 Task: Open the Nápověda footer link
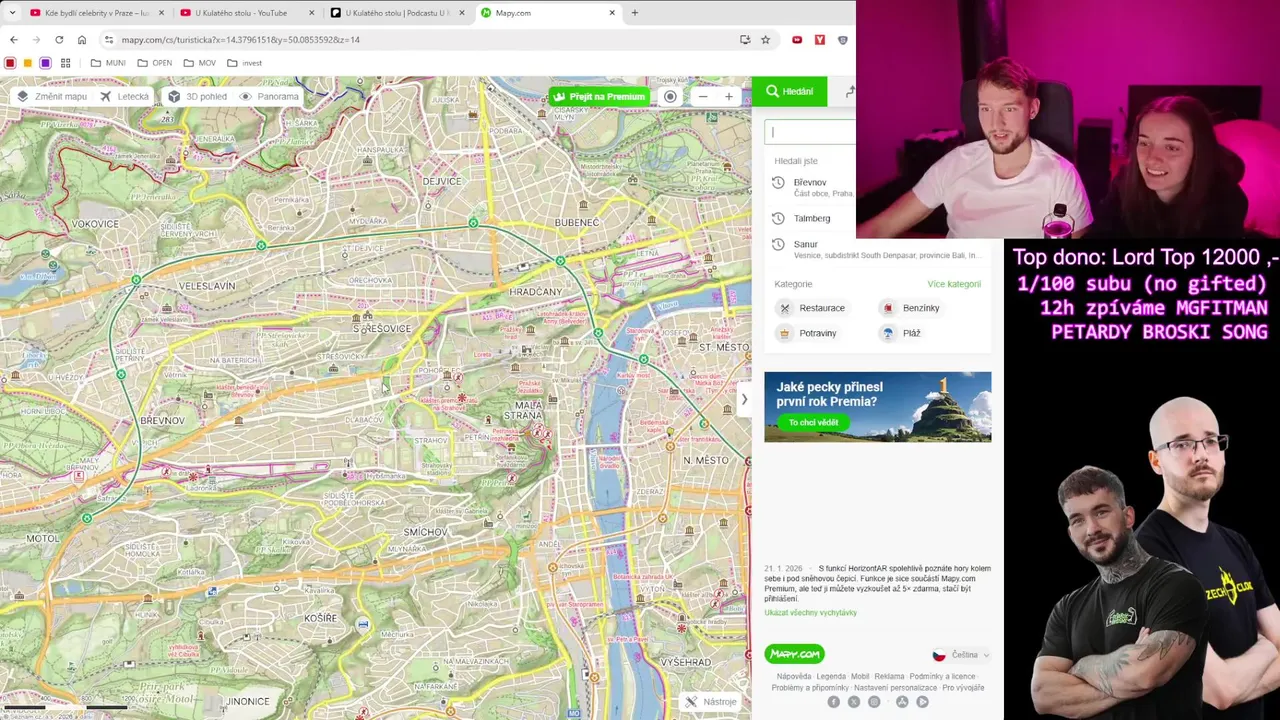tap(794, 676)
